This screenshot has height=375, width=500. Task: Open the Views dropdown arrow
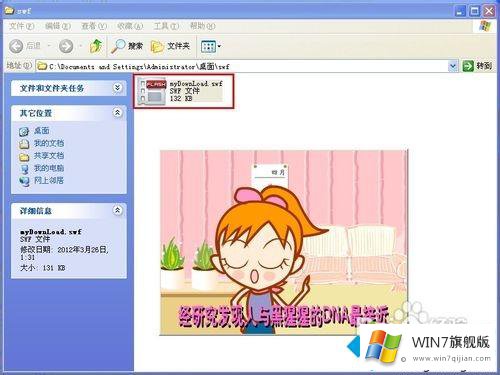[x=219, y=46]
